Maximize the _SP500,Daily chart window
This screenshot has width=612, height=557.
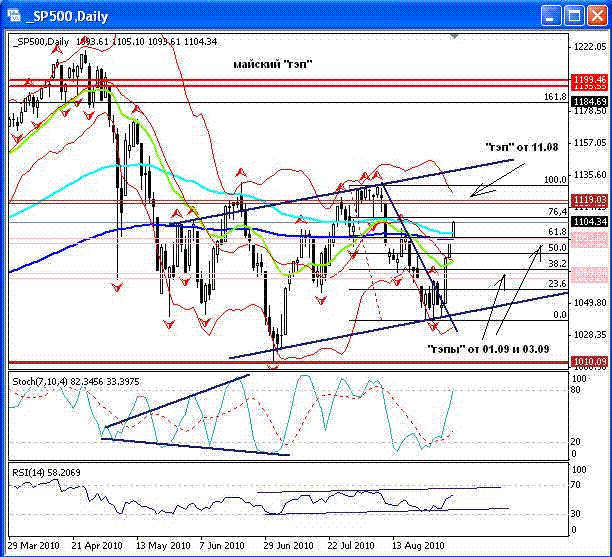tap(574, 16)
